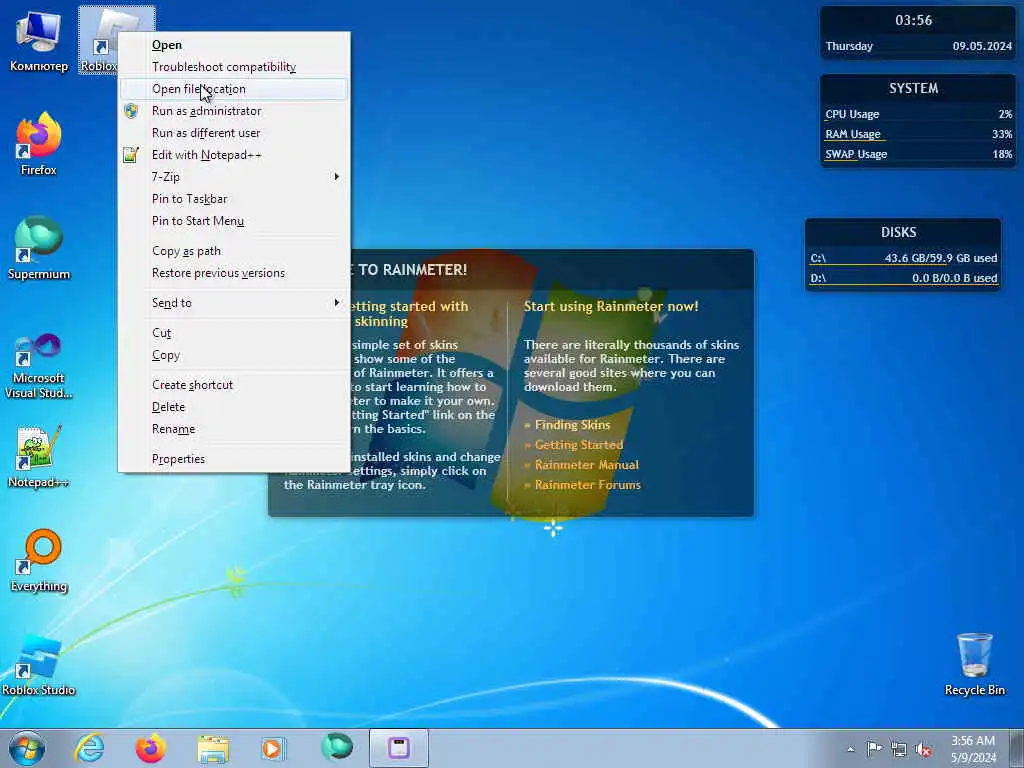Choose Open in context menu
1024x768 pixels.
[x=234, y=45]
